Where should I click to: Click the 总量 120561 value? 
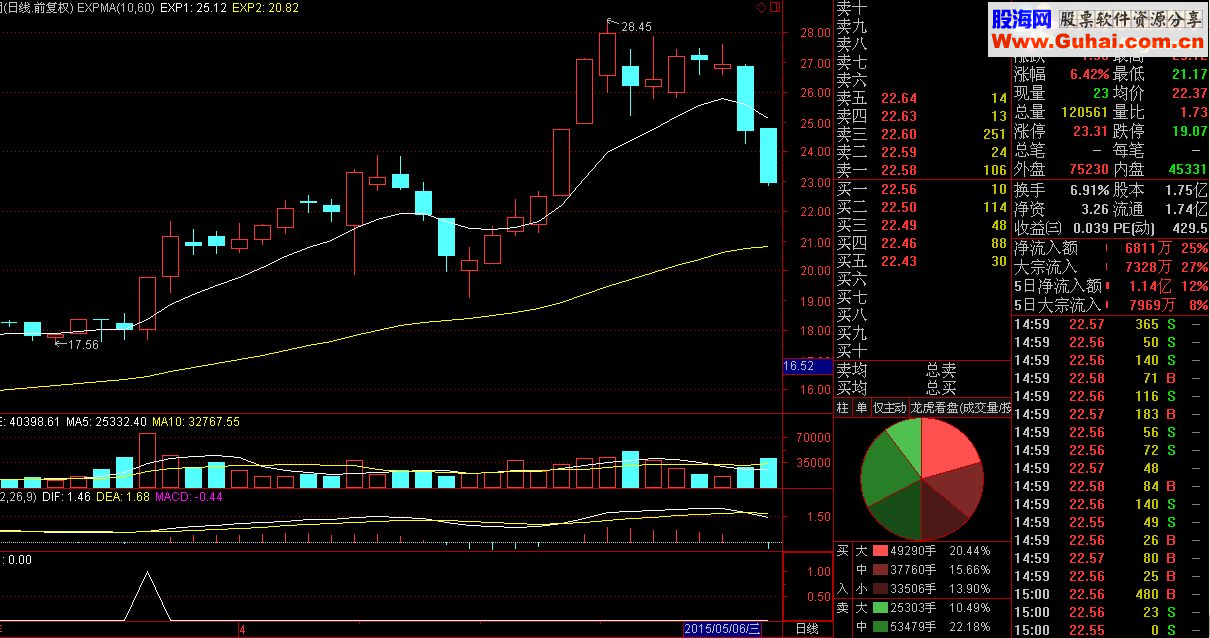click(x=1083, y=112)
